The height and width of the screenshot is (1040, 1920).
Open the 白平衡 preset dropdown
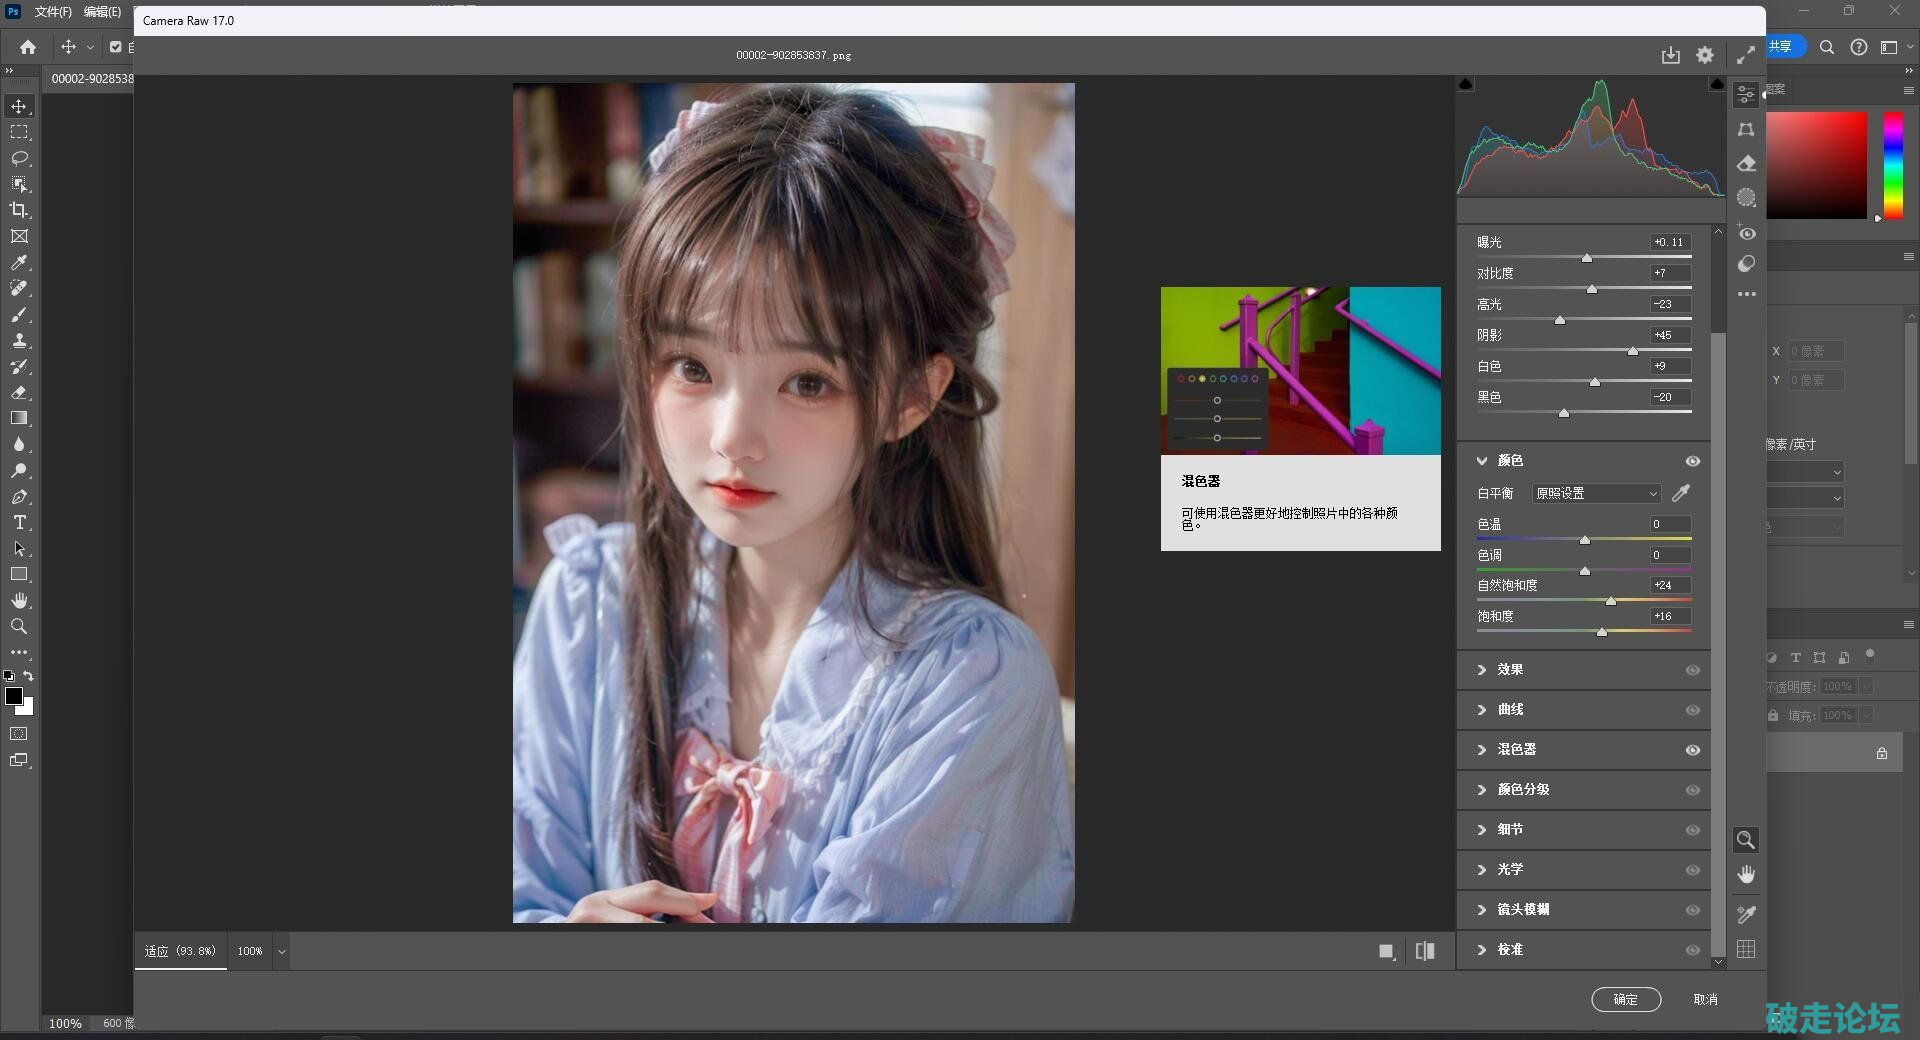1596,493
